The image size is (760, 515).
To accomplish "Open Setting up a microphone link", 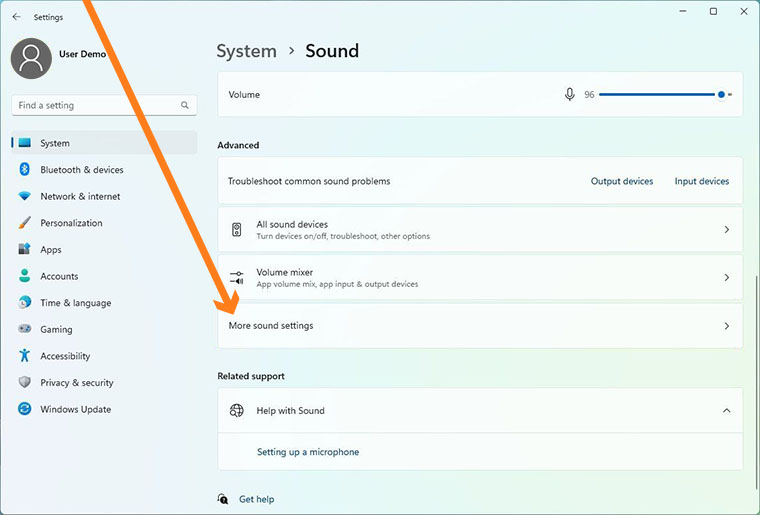I will click(308, 452).
